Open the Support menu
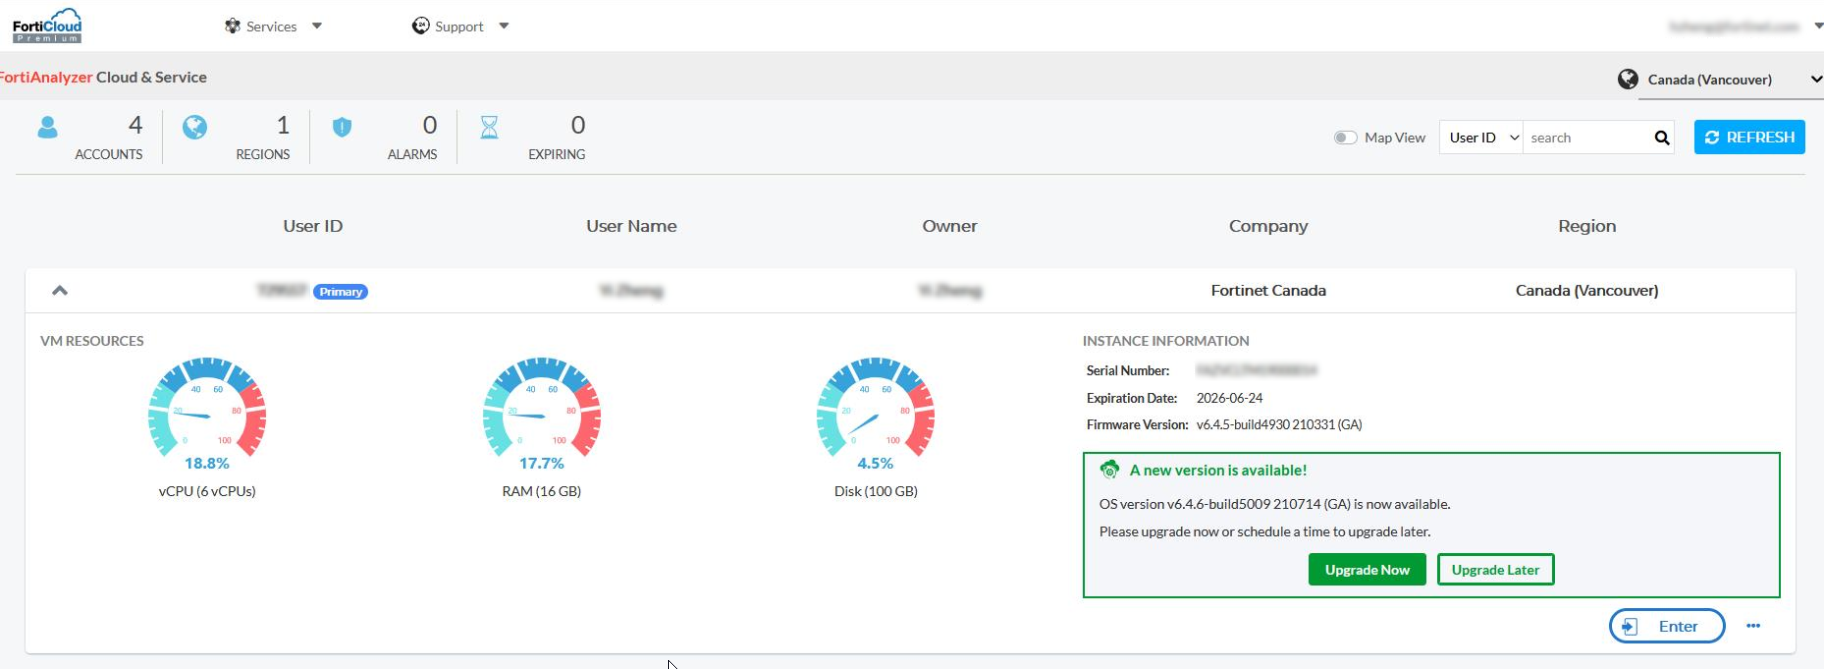1824x669 pixels. coord(460,26)
